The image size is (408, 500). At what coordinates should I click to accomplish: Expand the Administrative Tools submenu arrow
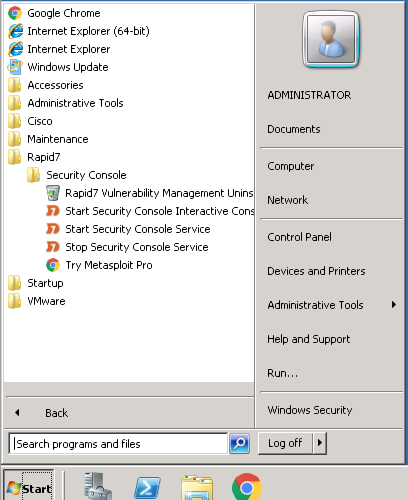click(394, 305)
